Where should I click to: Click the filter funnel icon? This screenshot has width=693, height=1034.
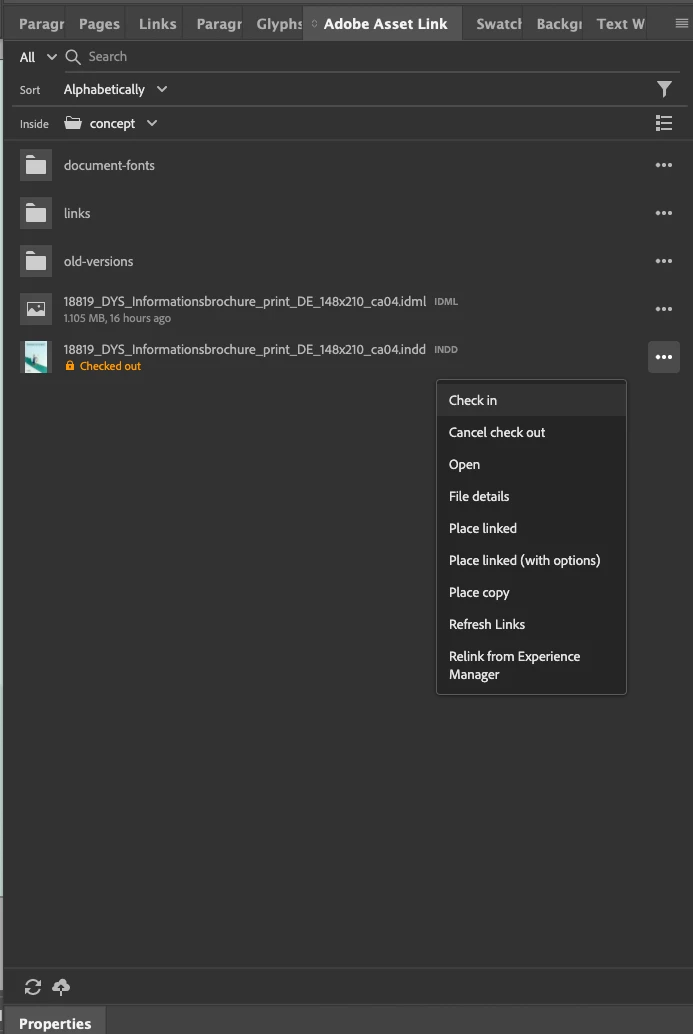tap(664, 89)
